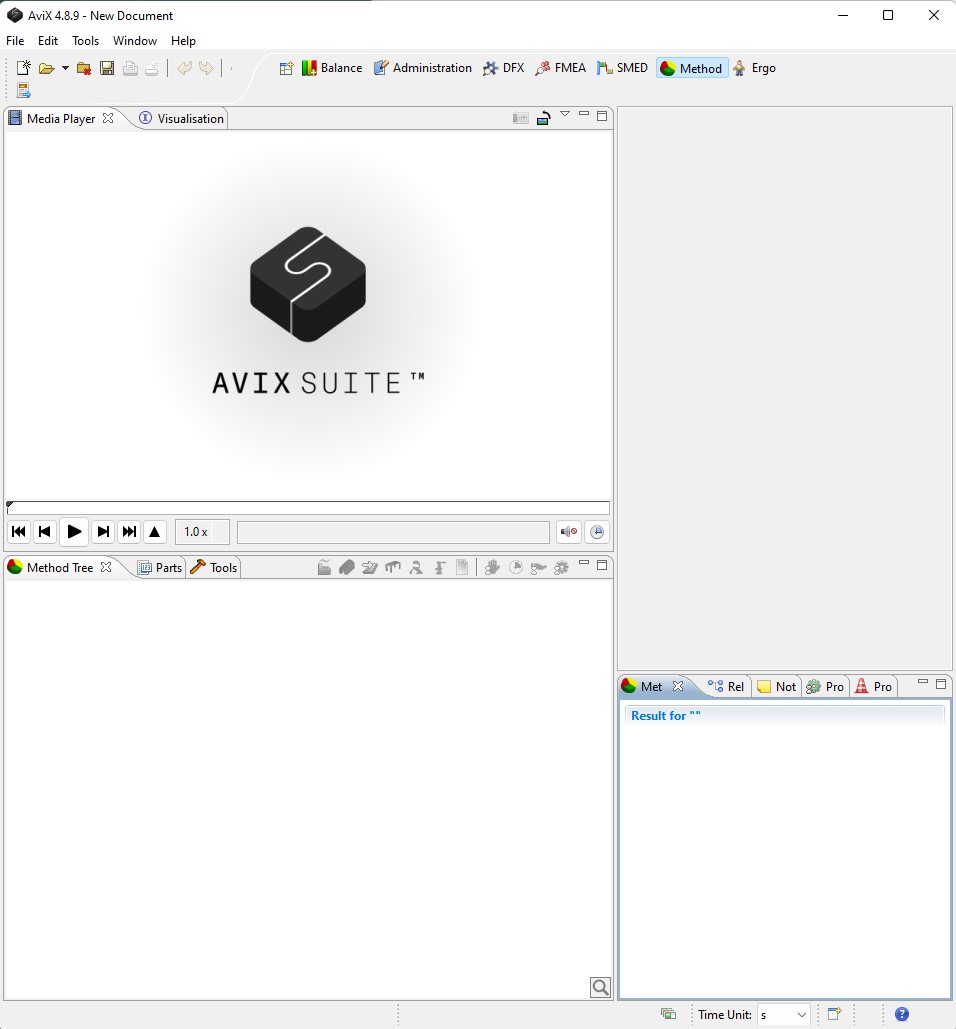Viewport: 956px width, 1029px height.
Task: Expand the Open folder dropdown arrow
Action: (x=65, y=68)
